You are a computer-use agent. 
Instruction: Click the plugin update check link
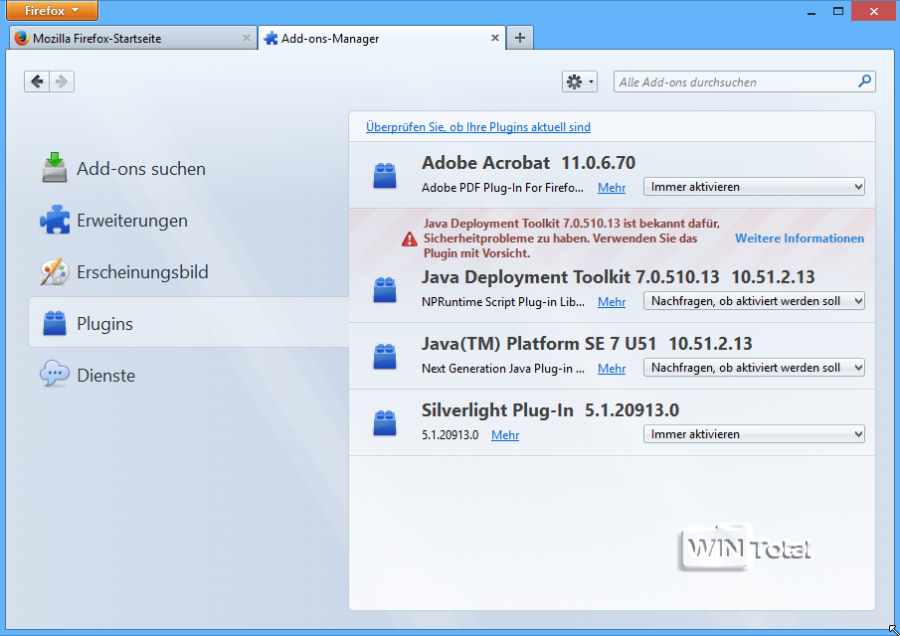[x=478, y=127]
